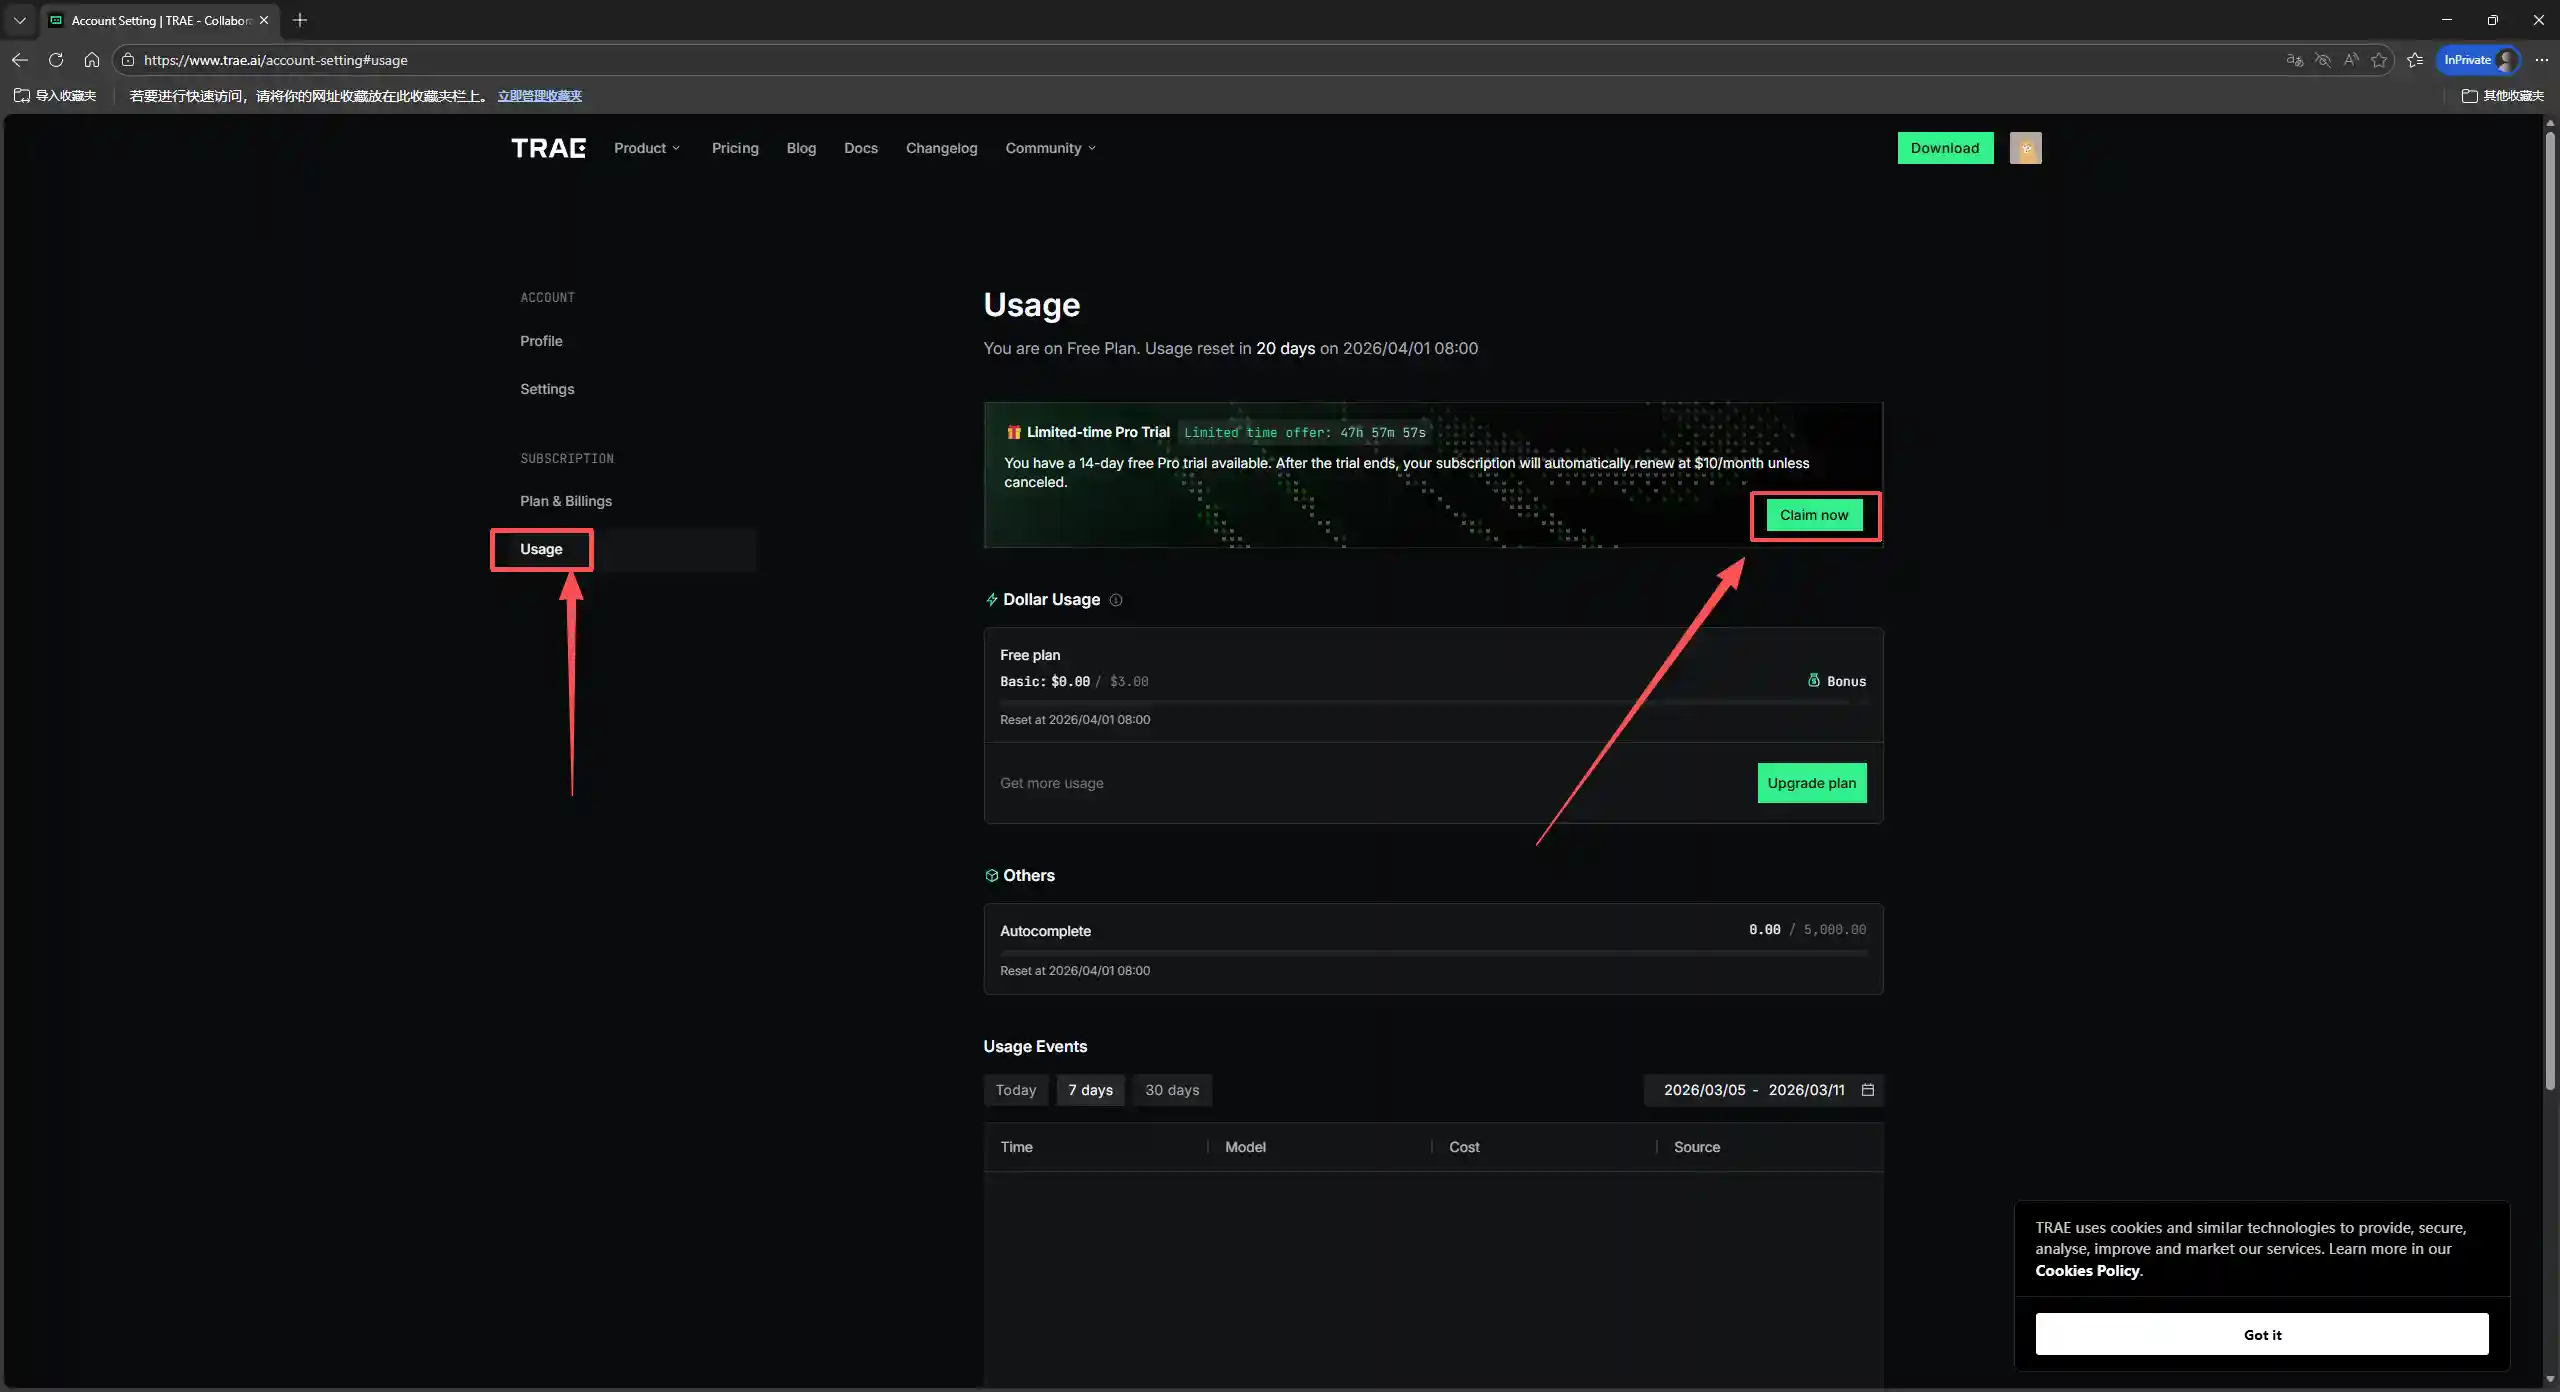
Task: Select the 7 days filter
Action: coord(1090,1090)
